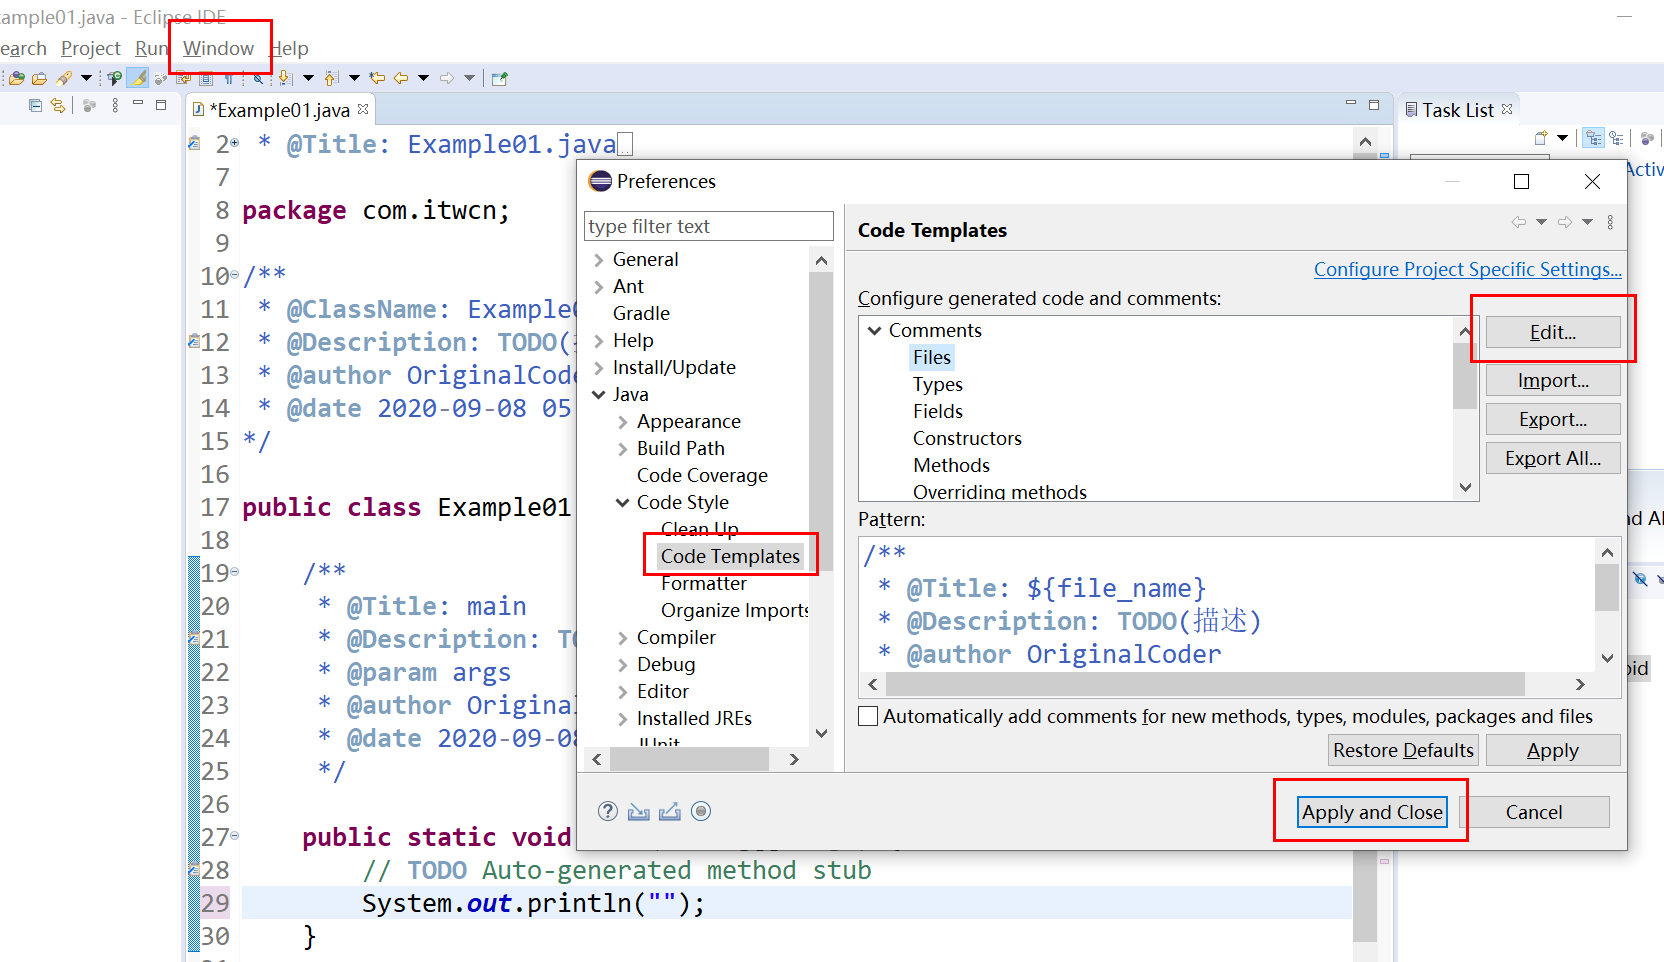This screenshot has width=1664, height=962.
Task: Toggle Link with Editor icon
Action: pos(58,105)
